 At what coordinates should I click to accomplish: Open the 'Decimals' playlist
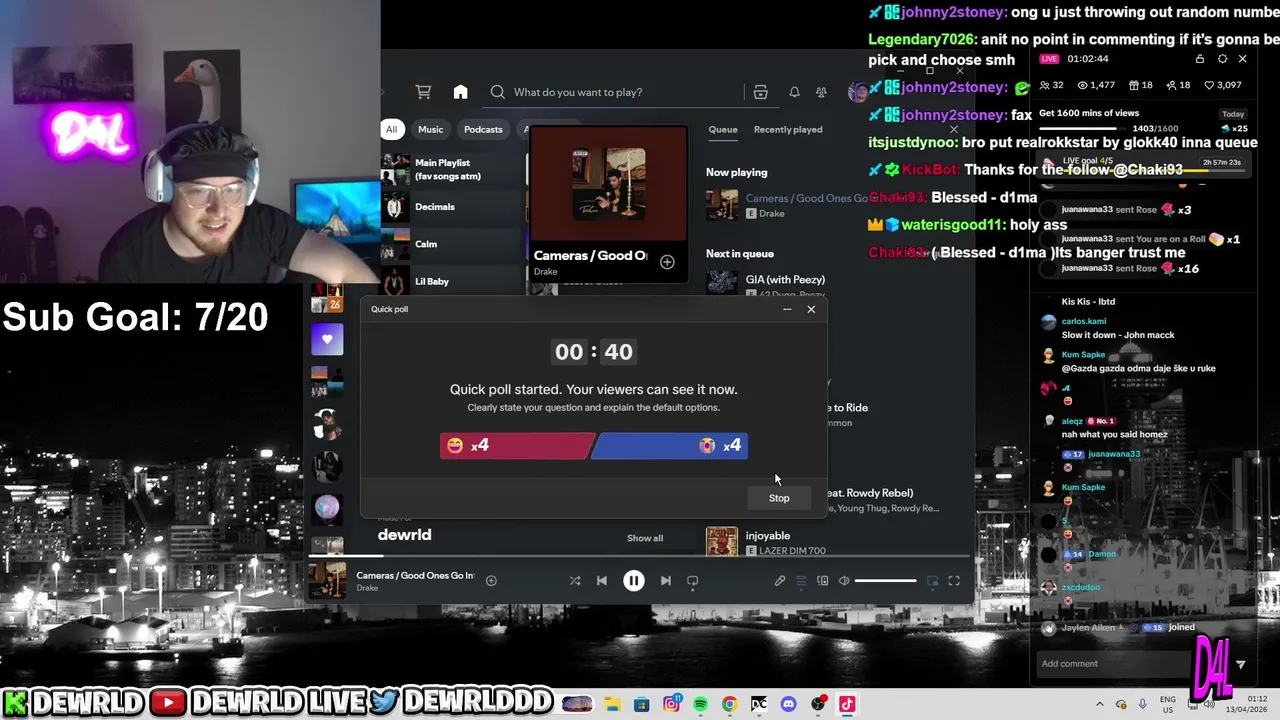point(452,207)
